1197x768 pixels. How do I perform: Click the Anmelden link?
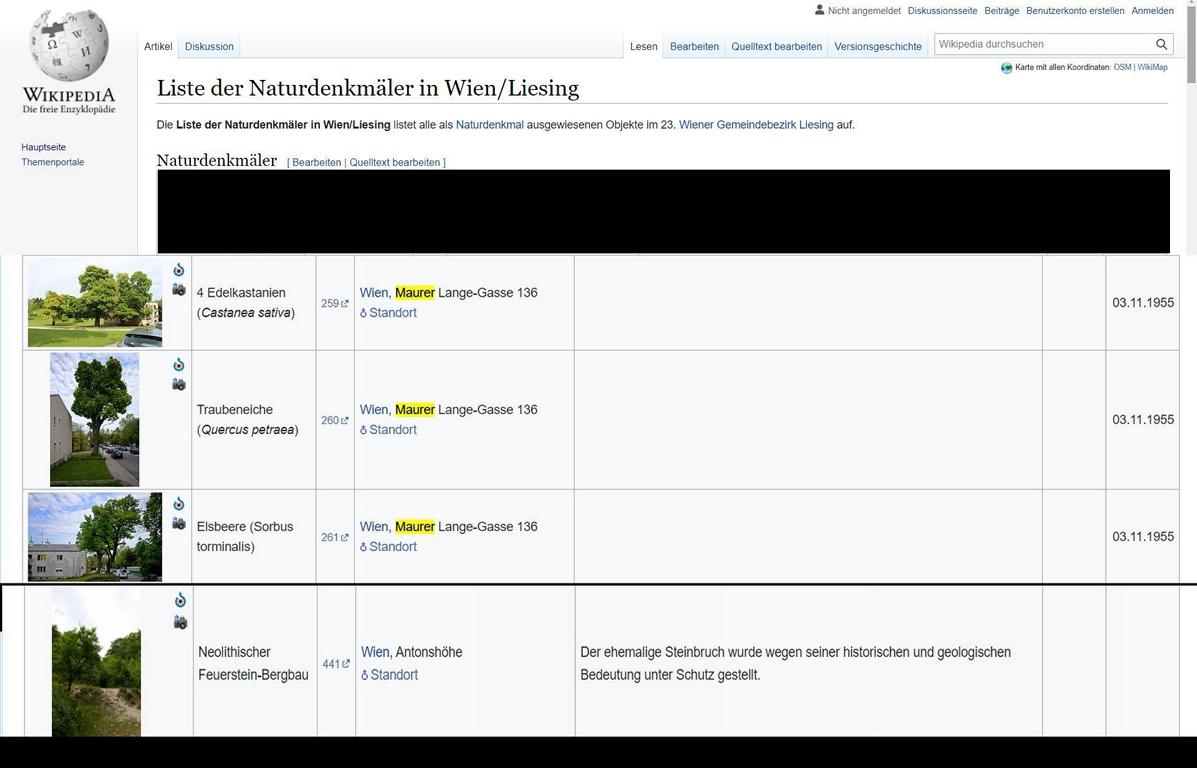pos(1153,11)
